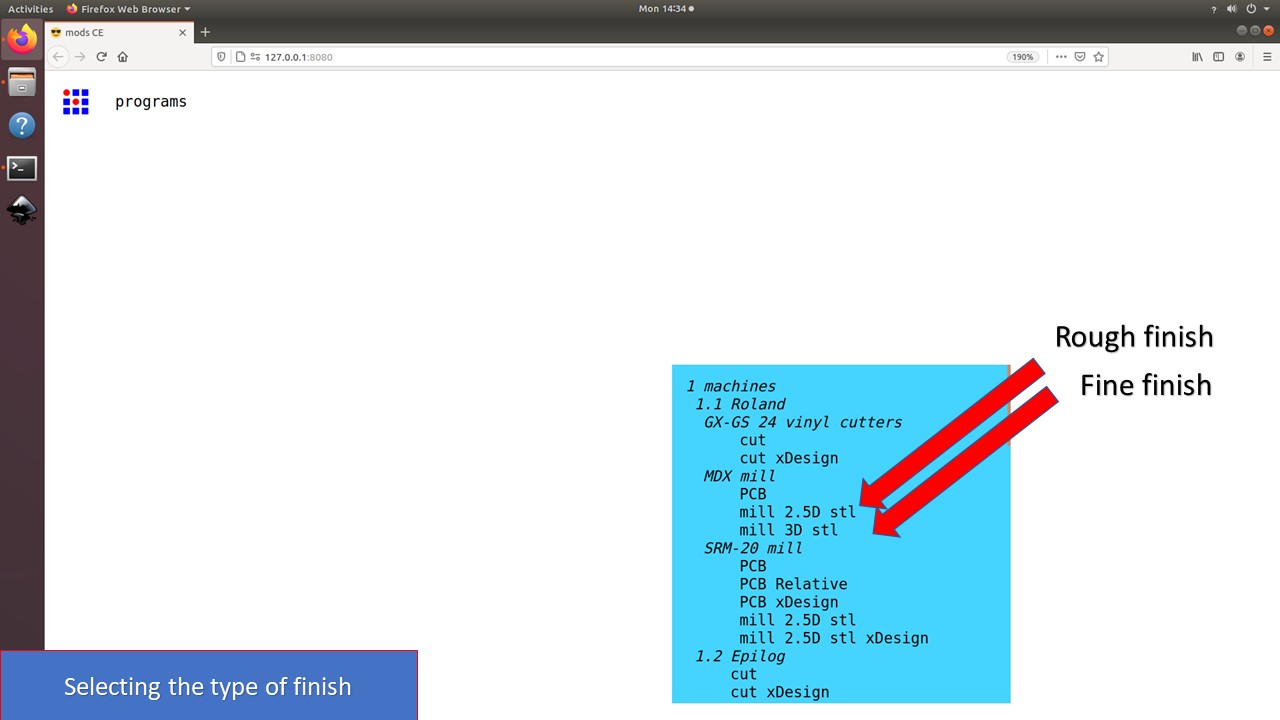1280x720 pixels.
Task: Open Terminal from the dock
Action: [x=22, y=168]
